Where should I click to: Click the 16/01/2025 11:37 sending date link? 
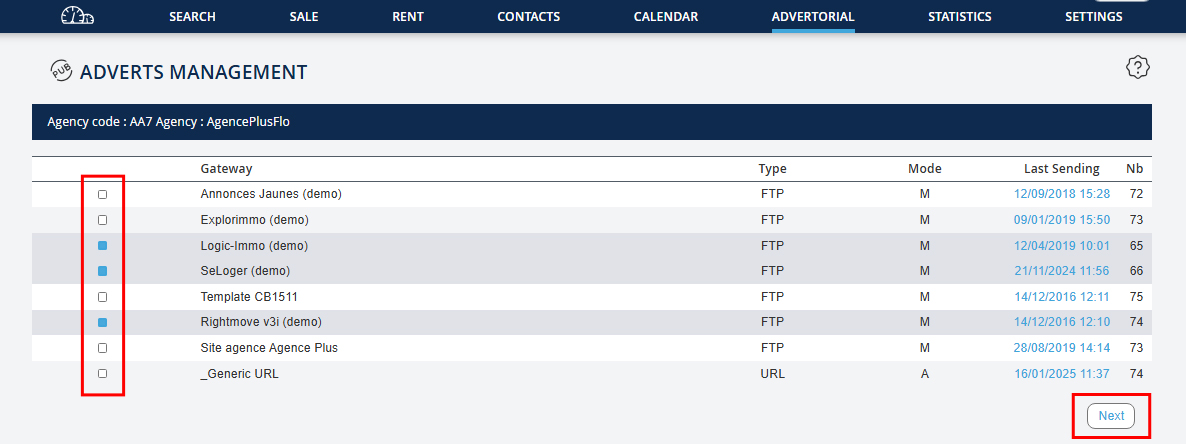pyautogui.click(x=1062, y=373)
